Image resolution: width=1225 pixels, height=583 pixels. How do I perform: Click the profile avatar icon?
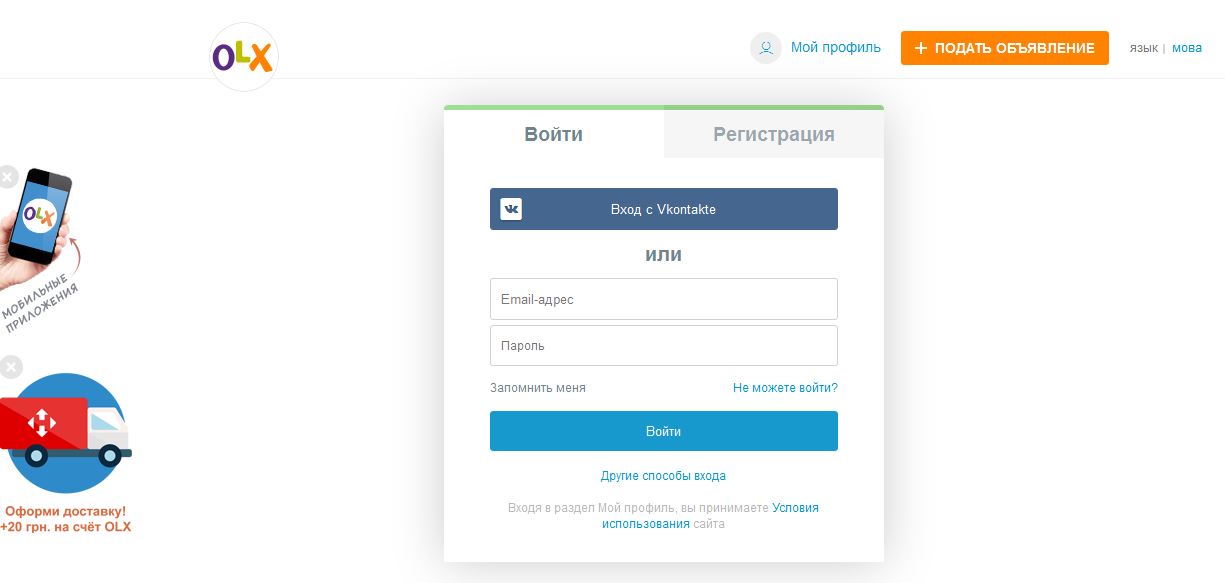click(766, 48)
